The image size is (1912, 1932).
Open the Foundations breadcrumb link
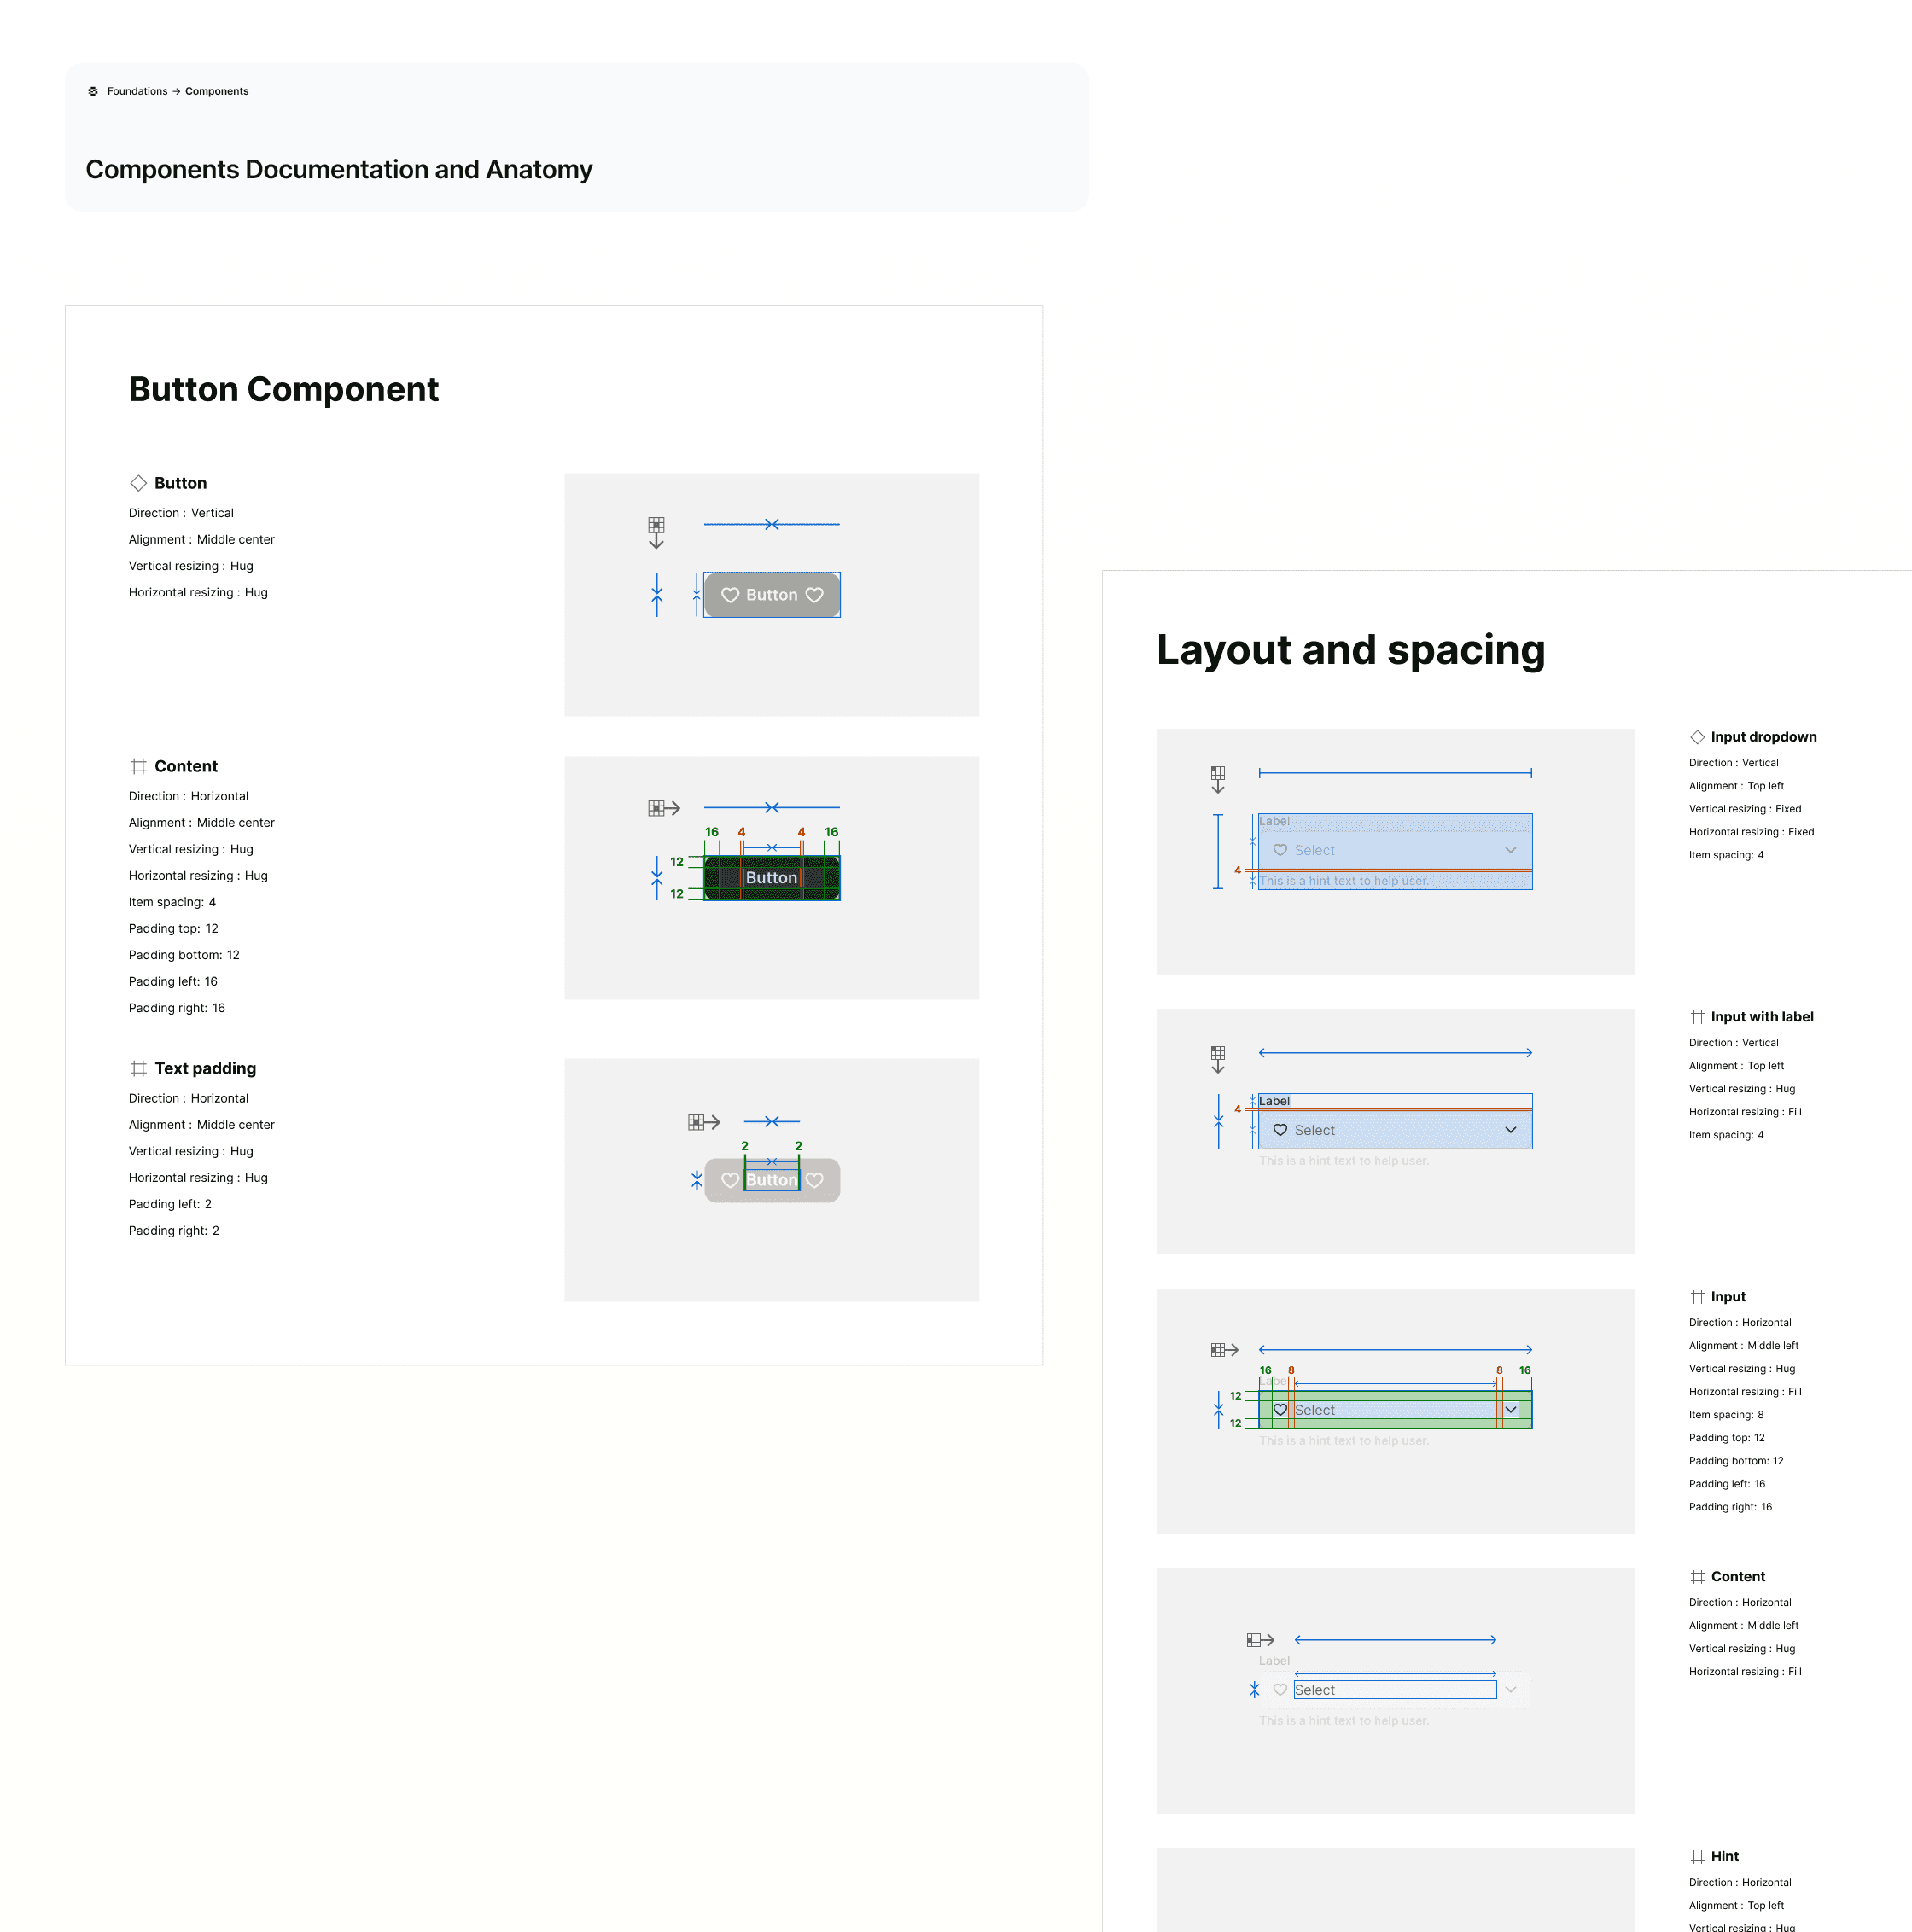pyautogui.click(x=137, y=91)
